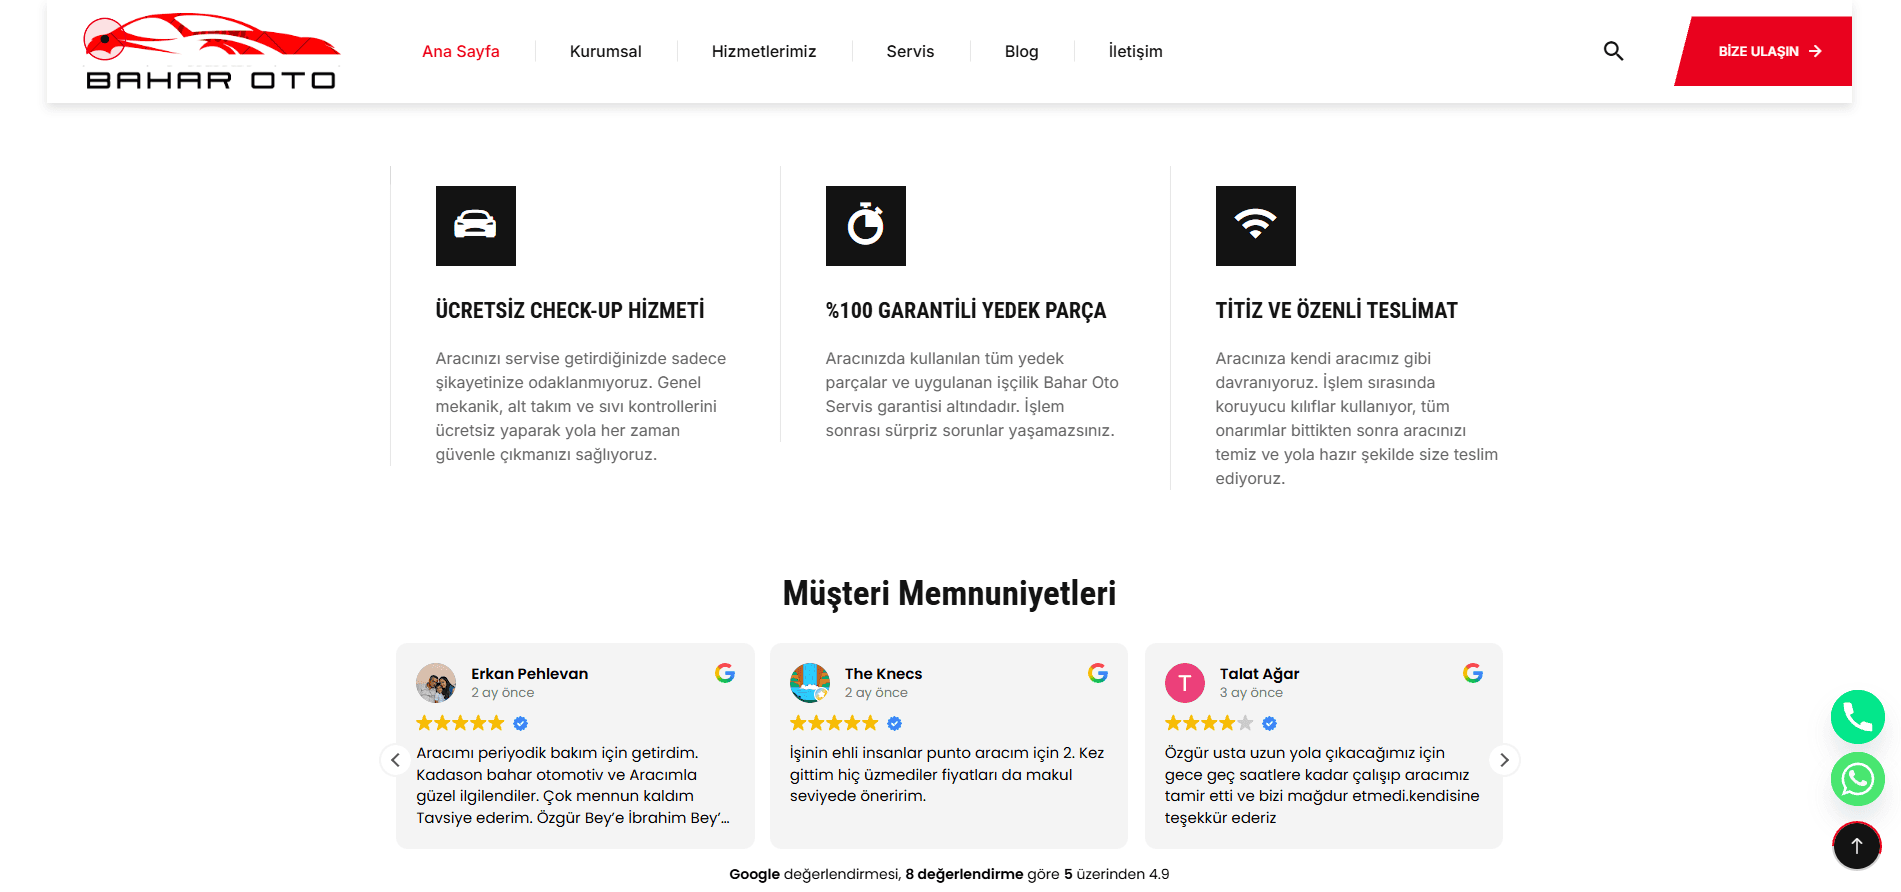This screenshot has width=1901, height=892.
Task: Click the stopwatch icon above Garantili Yedek Parça
Action: (x=866, y=226)
